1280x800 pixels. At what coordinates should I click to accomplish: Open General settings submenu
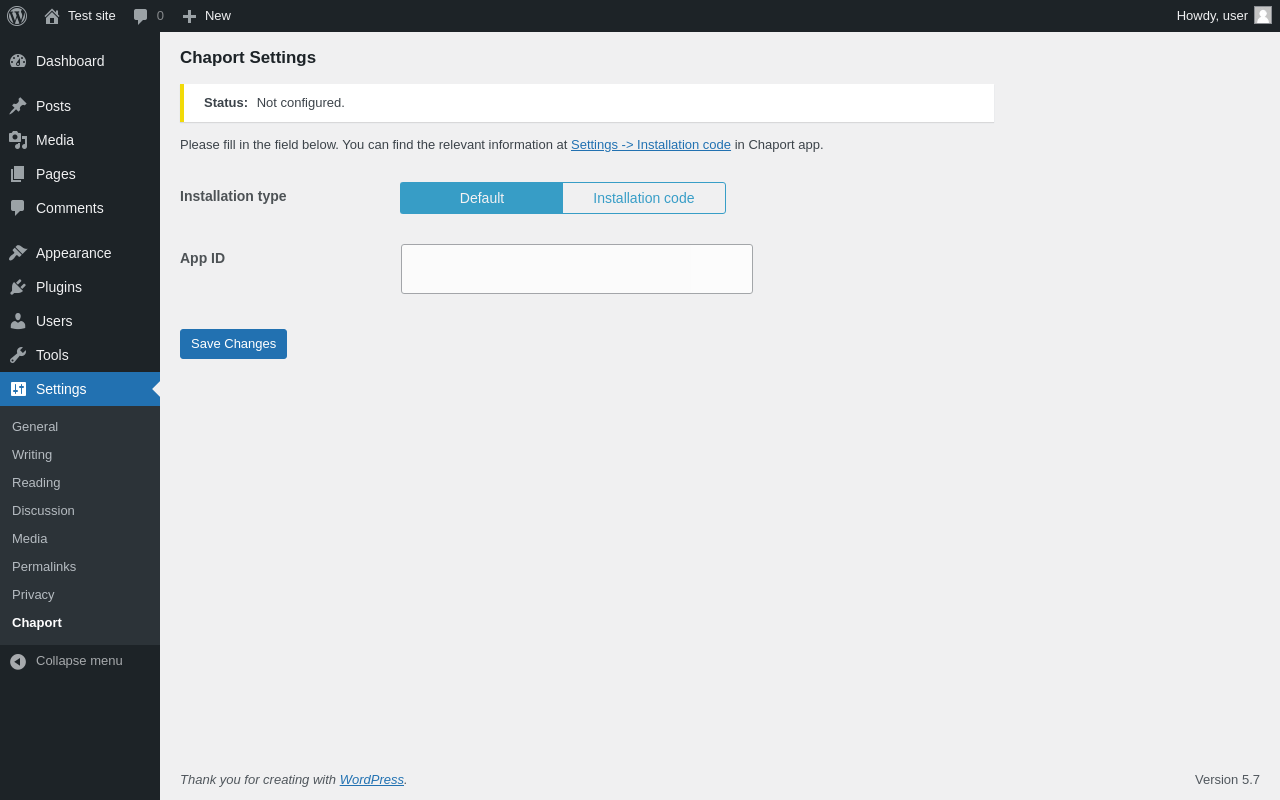click(80, 427)
